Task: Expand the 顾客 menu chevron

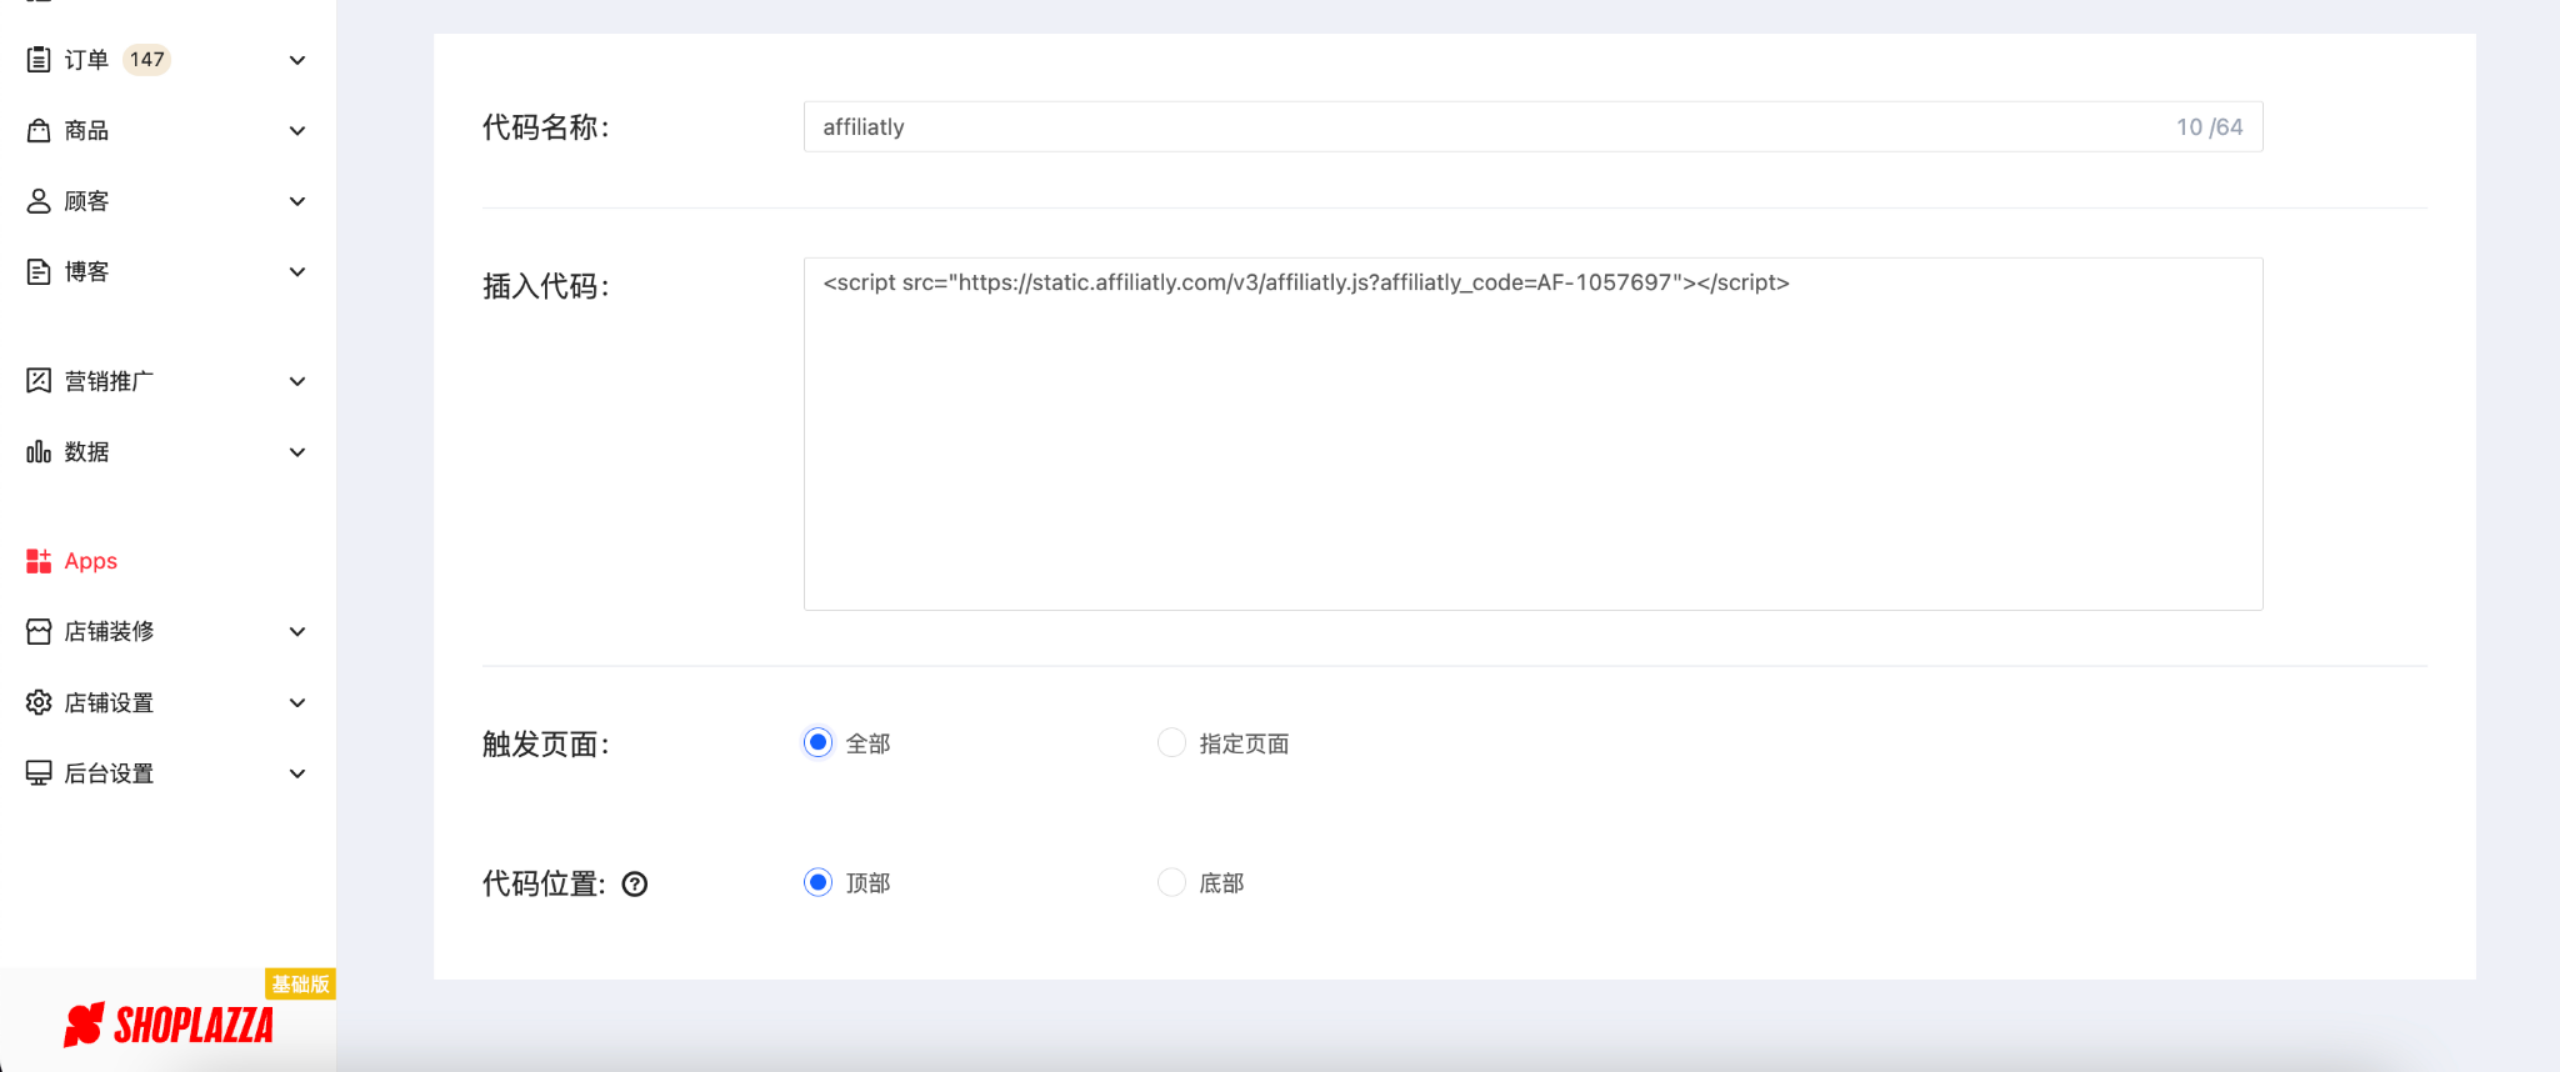Action: pos(297,201)
